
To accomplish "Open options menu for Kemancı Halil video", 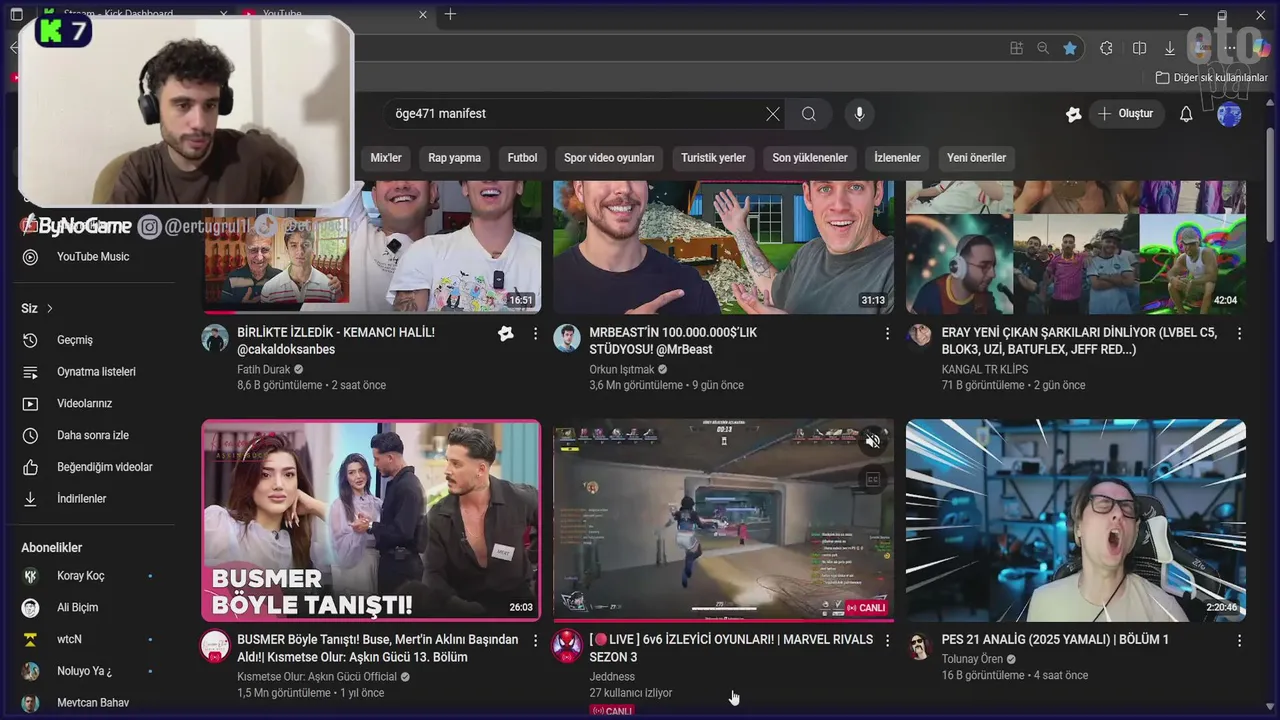I will [x=535, y=333].
